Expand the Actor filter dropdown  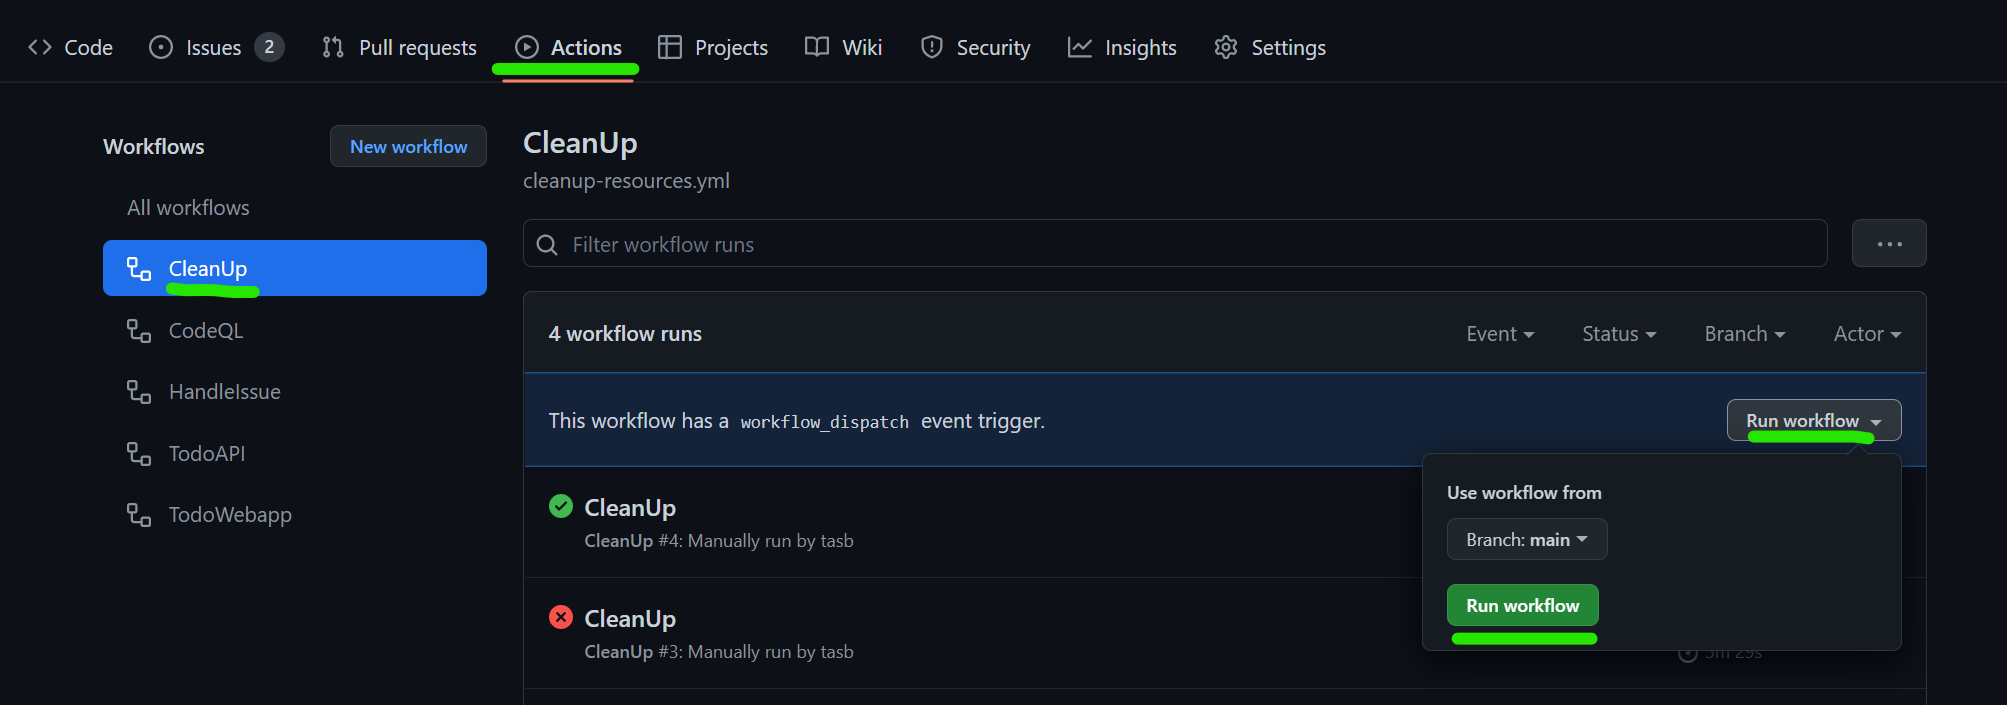point(1867,334)
